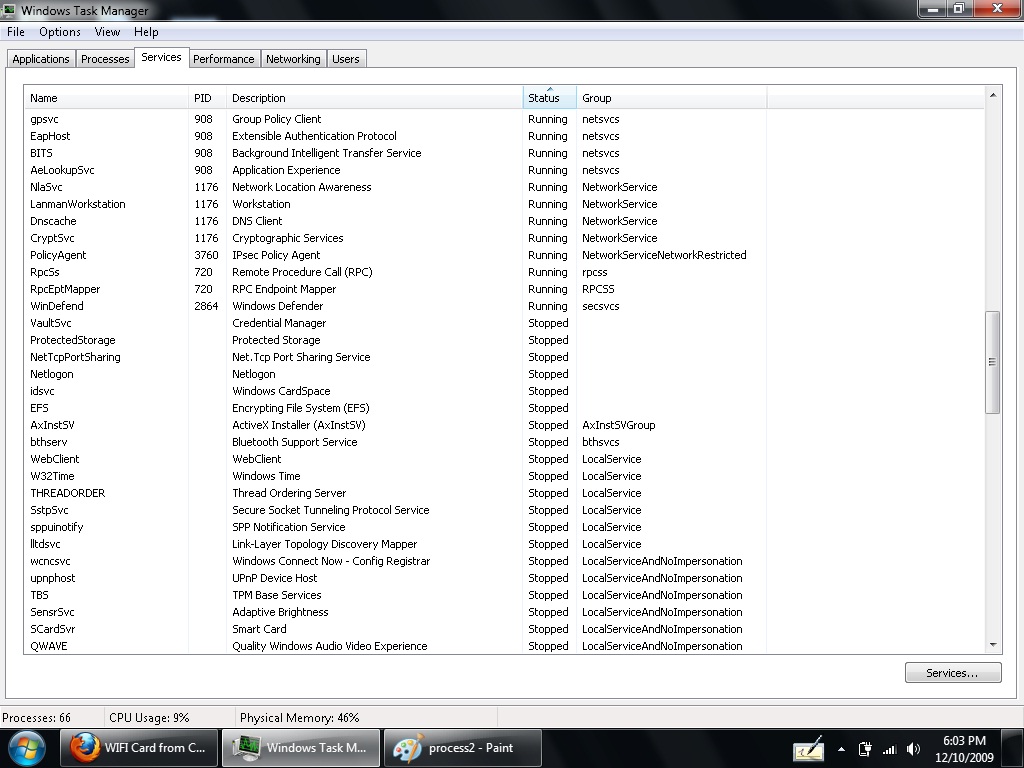Select the idsvc service row
The image size is (1024, 768).
click(504, 391)
